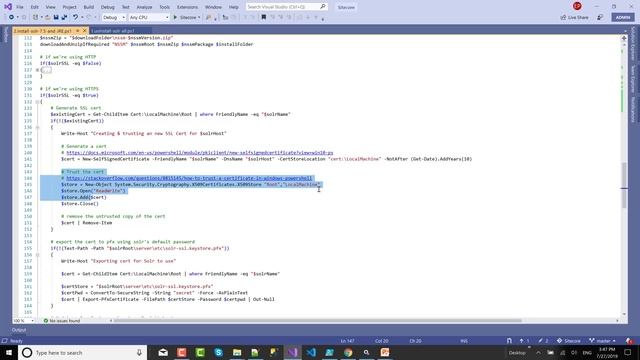Open the Build menu

tap(89, 7)
